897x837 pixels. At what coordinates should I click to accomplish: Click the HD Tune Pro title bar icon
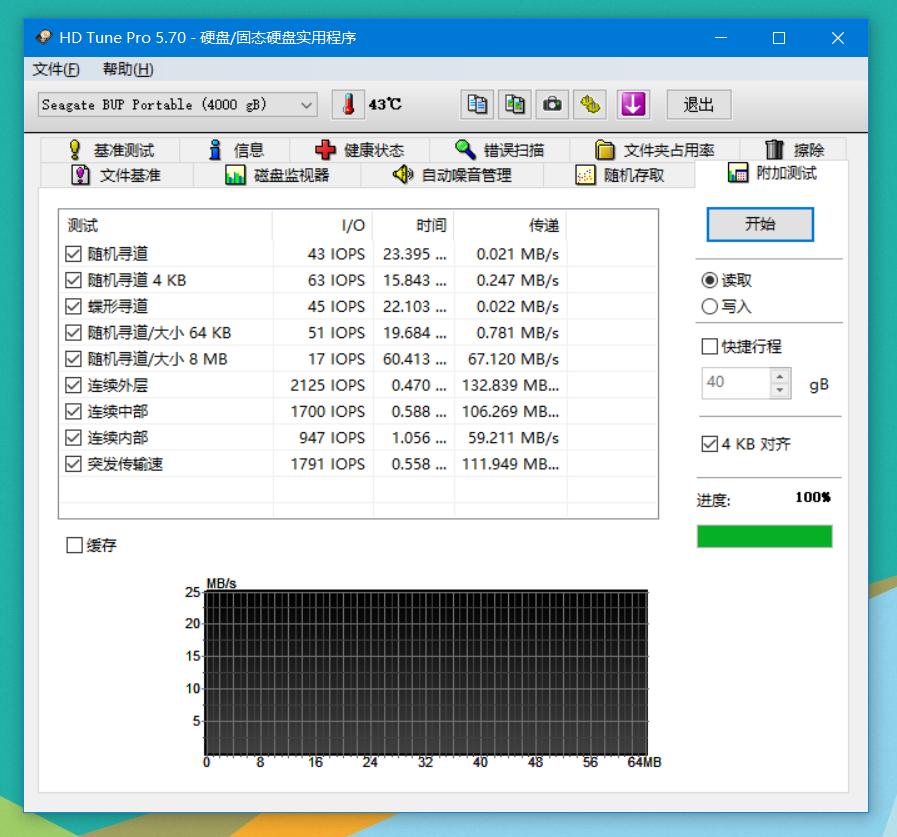point(43,38)
